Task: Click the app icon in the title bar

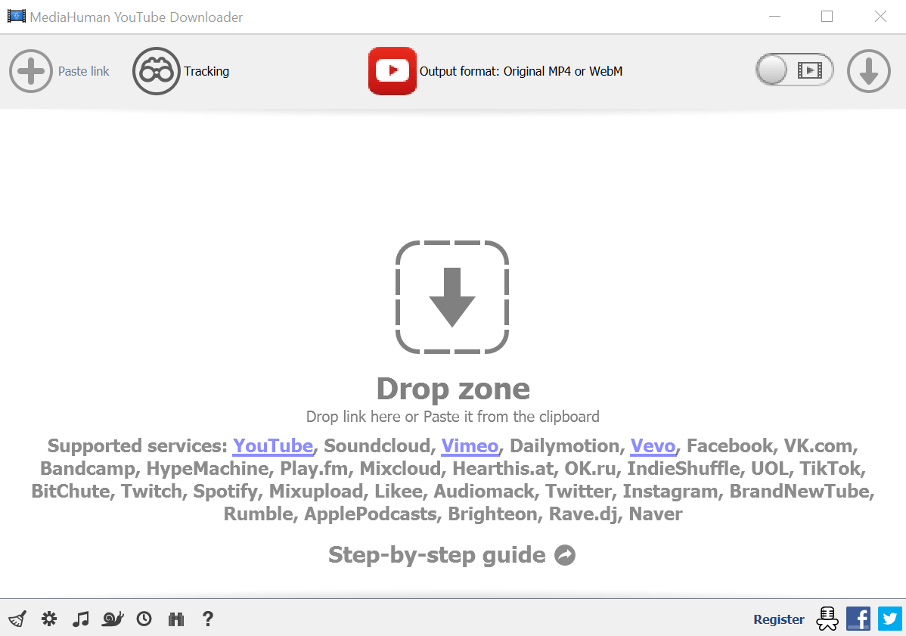Action: (16, 16)
